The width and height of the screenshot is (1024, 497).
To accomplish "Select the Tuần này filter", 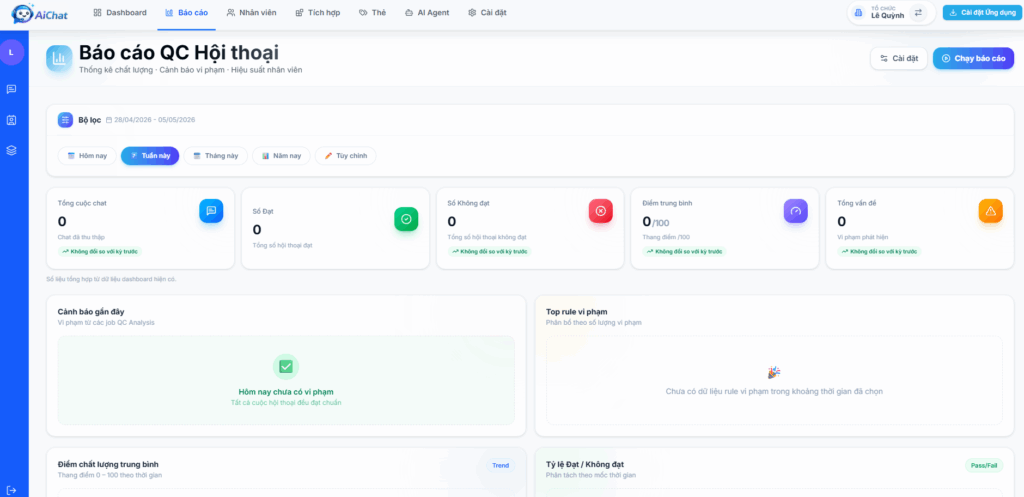I will click(x=150, y=156).
